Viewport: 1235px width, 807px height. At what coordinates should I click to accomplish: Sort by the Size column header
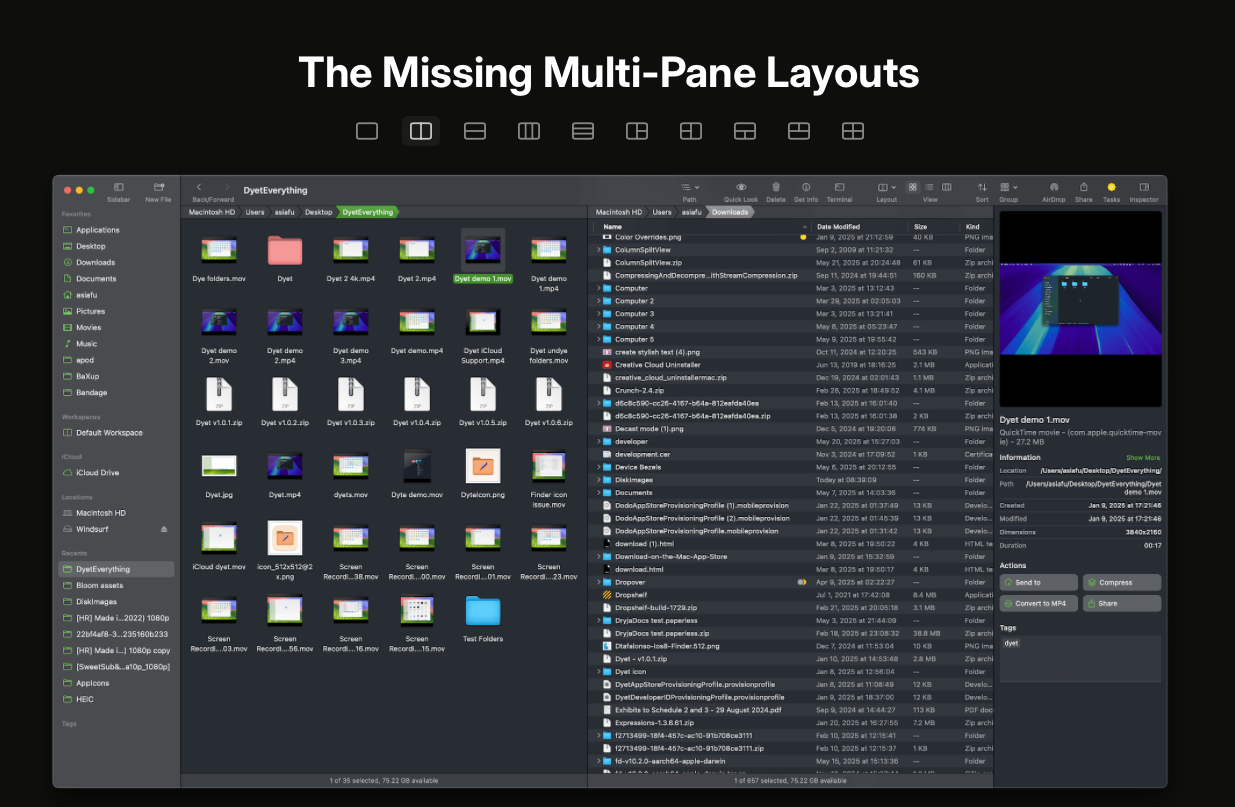coord(934,227)
